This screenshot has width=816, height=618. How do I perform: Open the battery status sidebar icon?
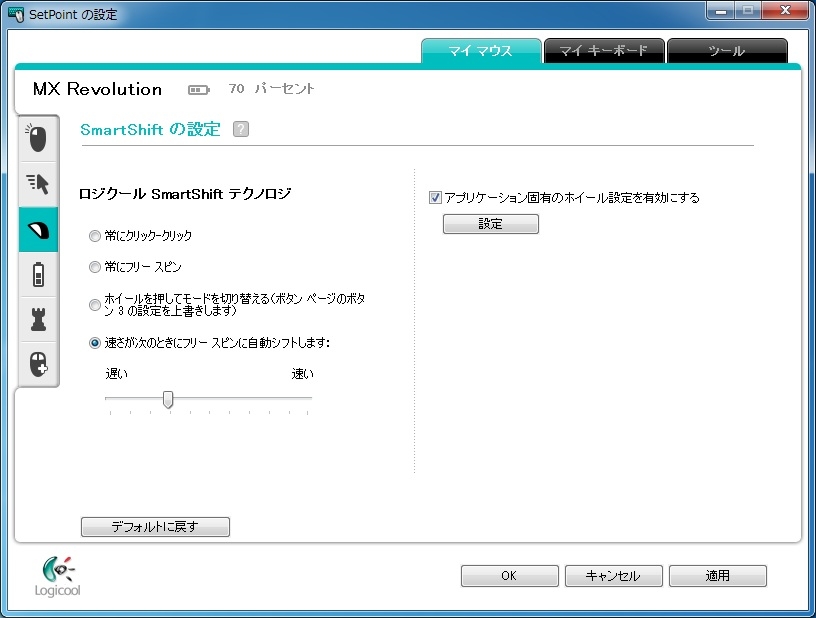[x=38, y=275]
